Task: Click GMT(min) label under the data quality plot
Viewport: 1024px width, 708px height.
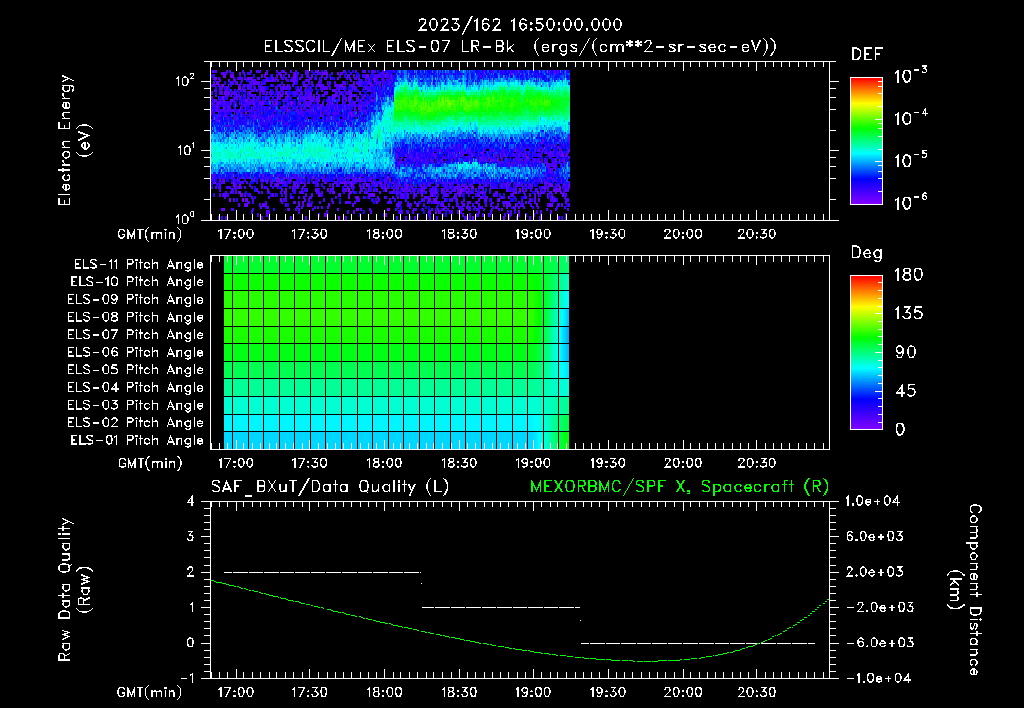Action: [150, 692]
